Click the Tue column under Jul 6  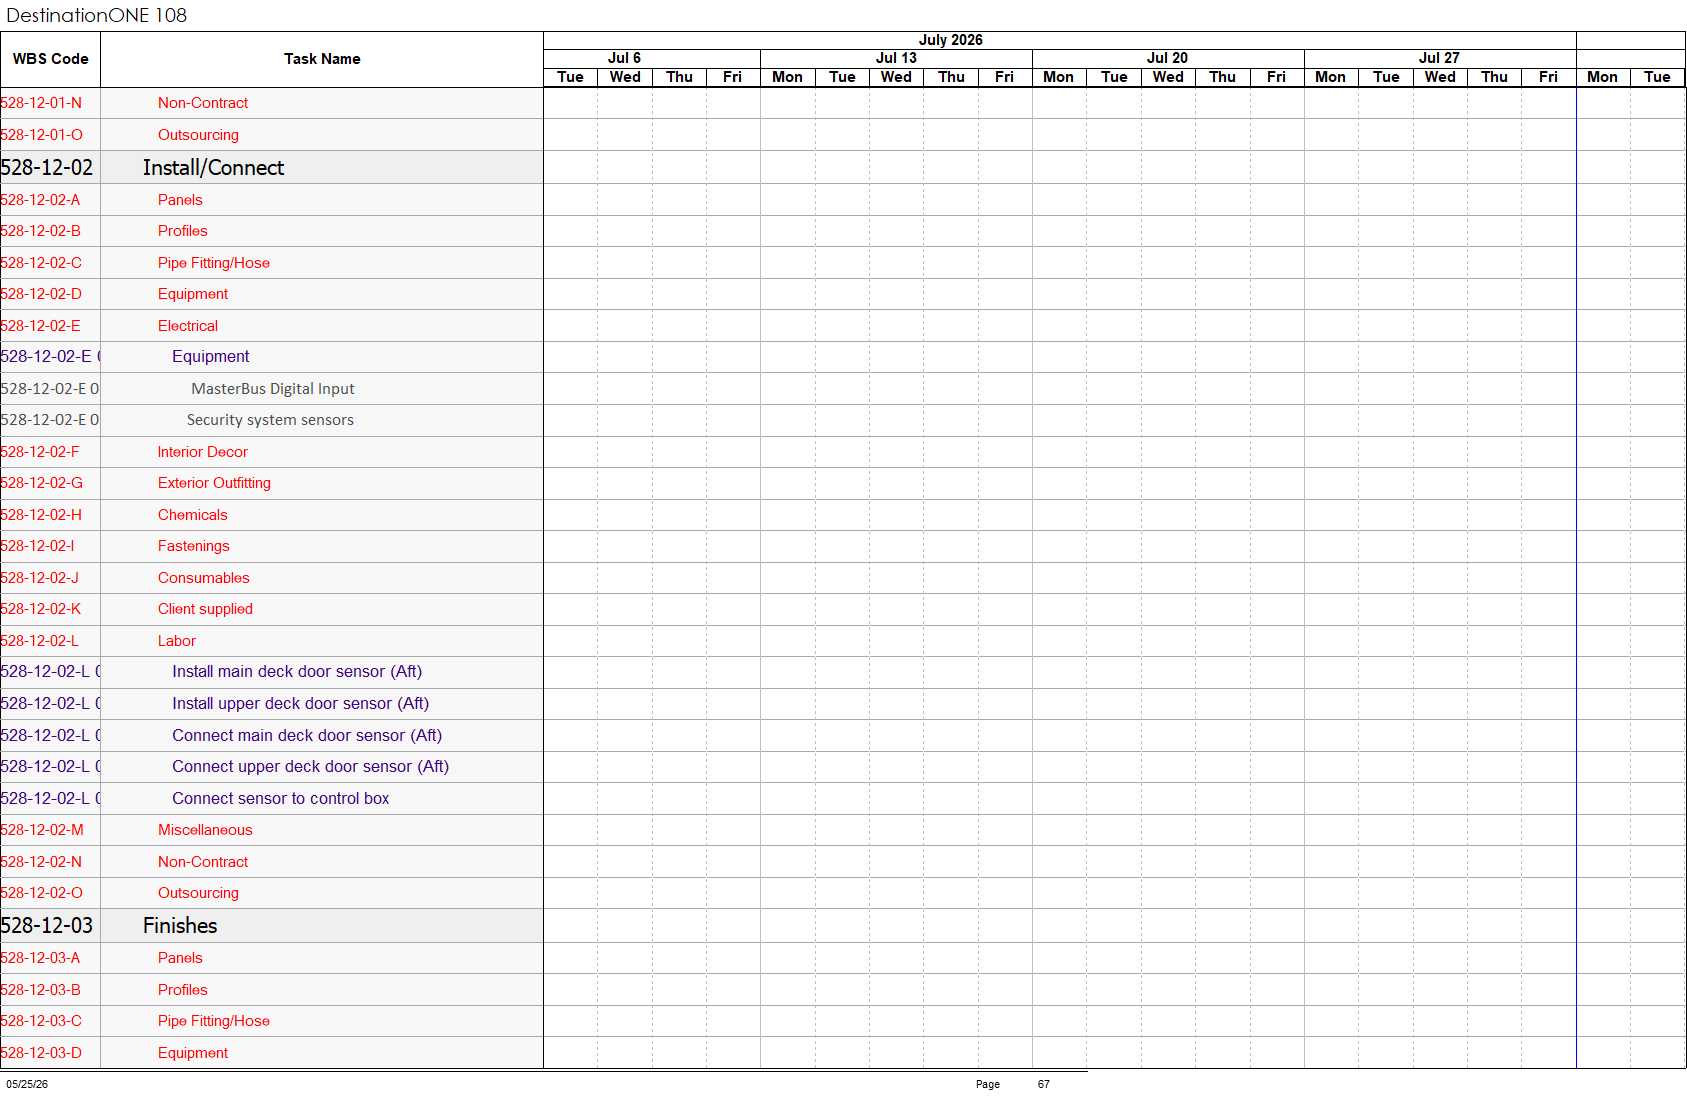[x=570, y=77]
